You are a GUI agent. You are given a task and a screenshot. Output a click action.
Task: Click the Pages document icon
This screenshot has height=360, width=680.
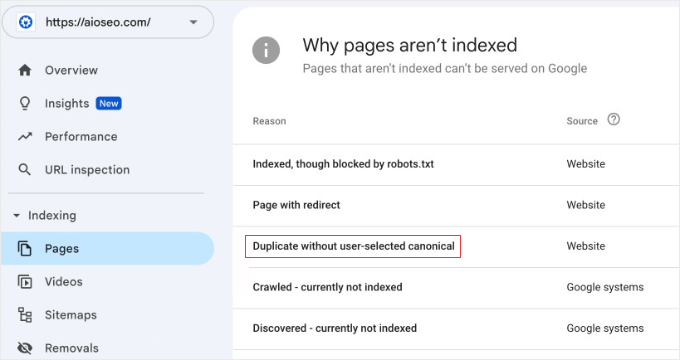click(25, 249)
